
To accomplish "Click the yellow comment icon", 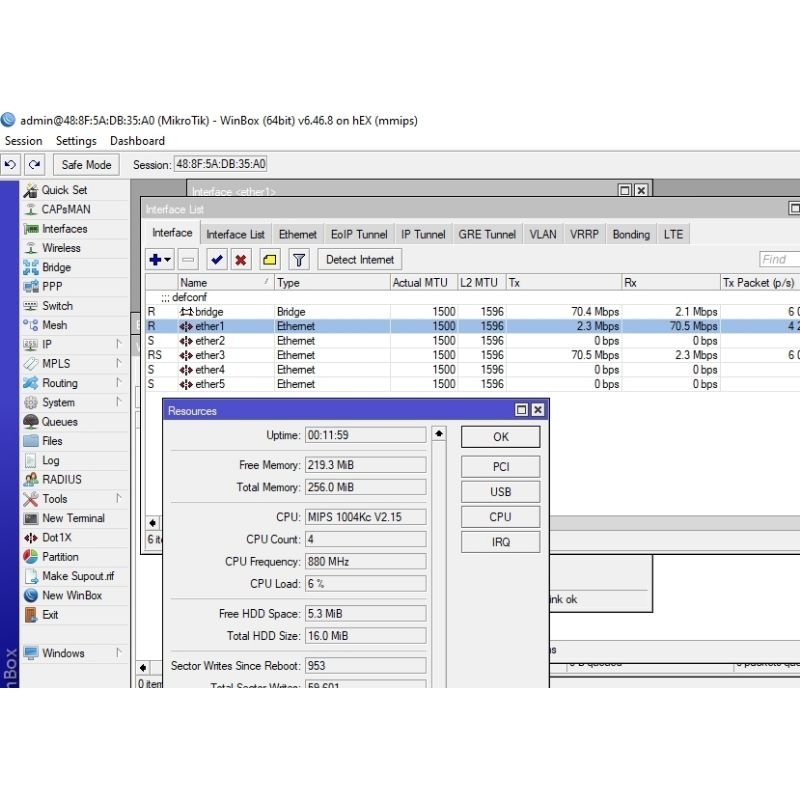I will click(269, 260).
